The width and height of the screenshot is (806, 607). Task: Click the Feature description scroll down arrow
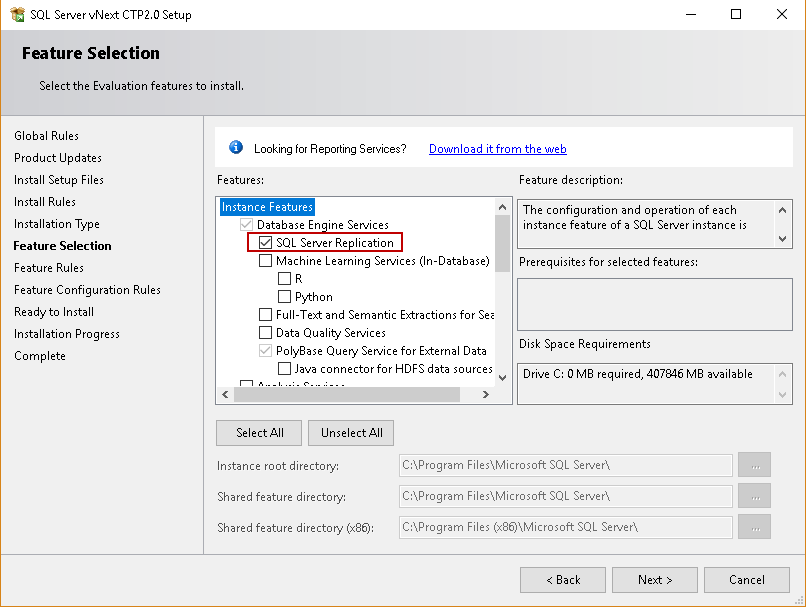(782, 238)
